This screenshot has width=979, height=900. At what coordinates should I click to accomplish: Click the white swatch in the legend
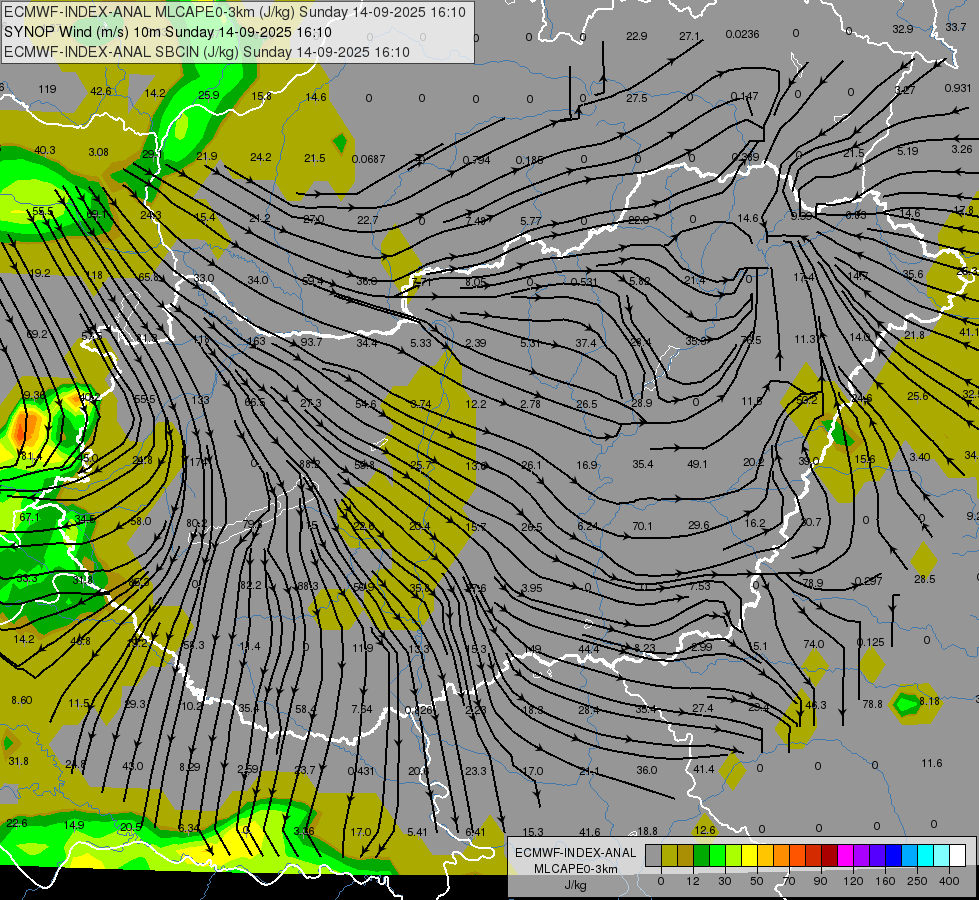tap(957, 855)
